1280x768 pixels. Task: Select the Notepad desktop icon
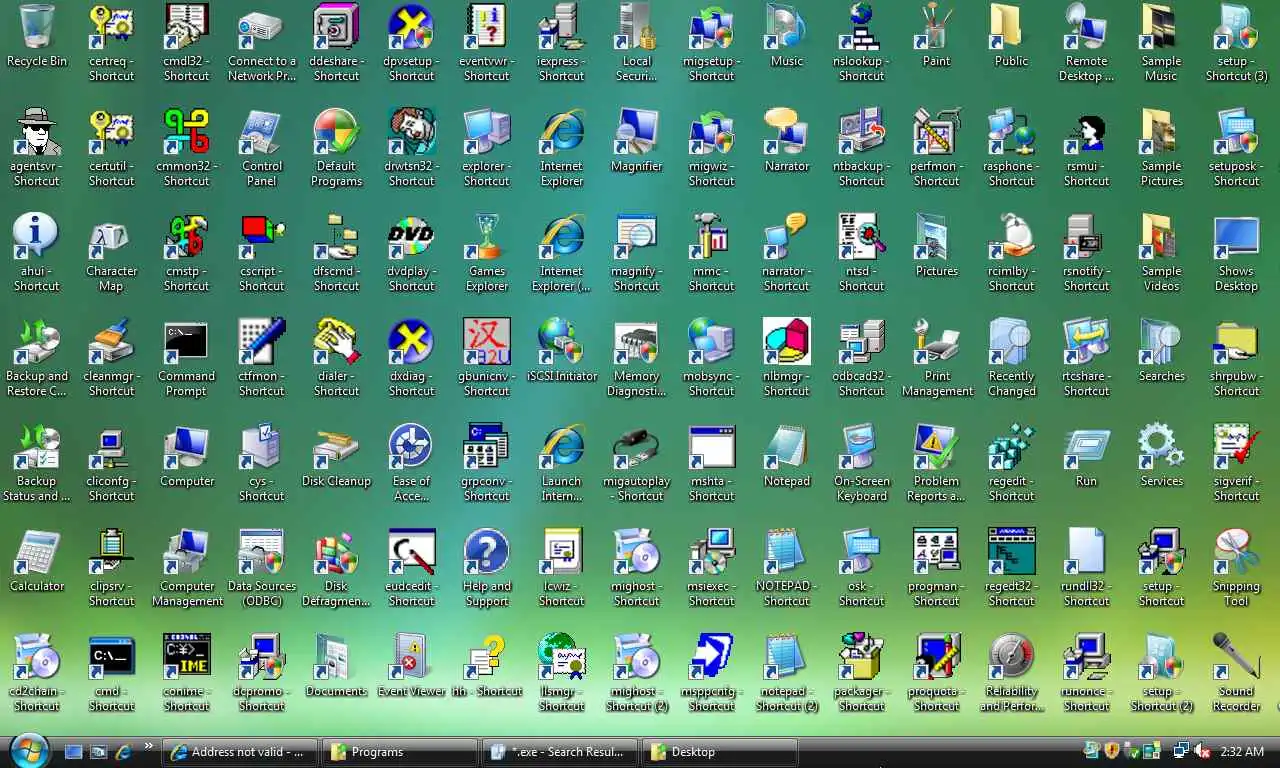(786, 457)
